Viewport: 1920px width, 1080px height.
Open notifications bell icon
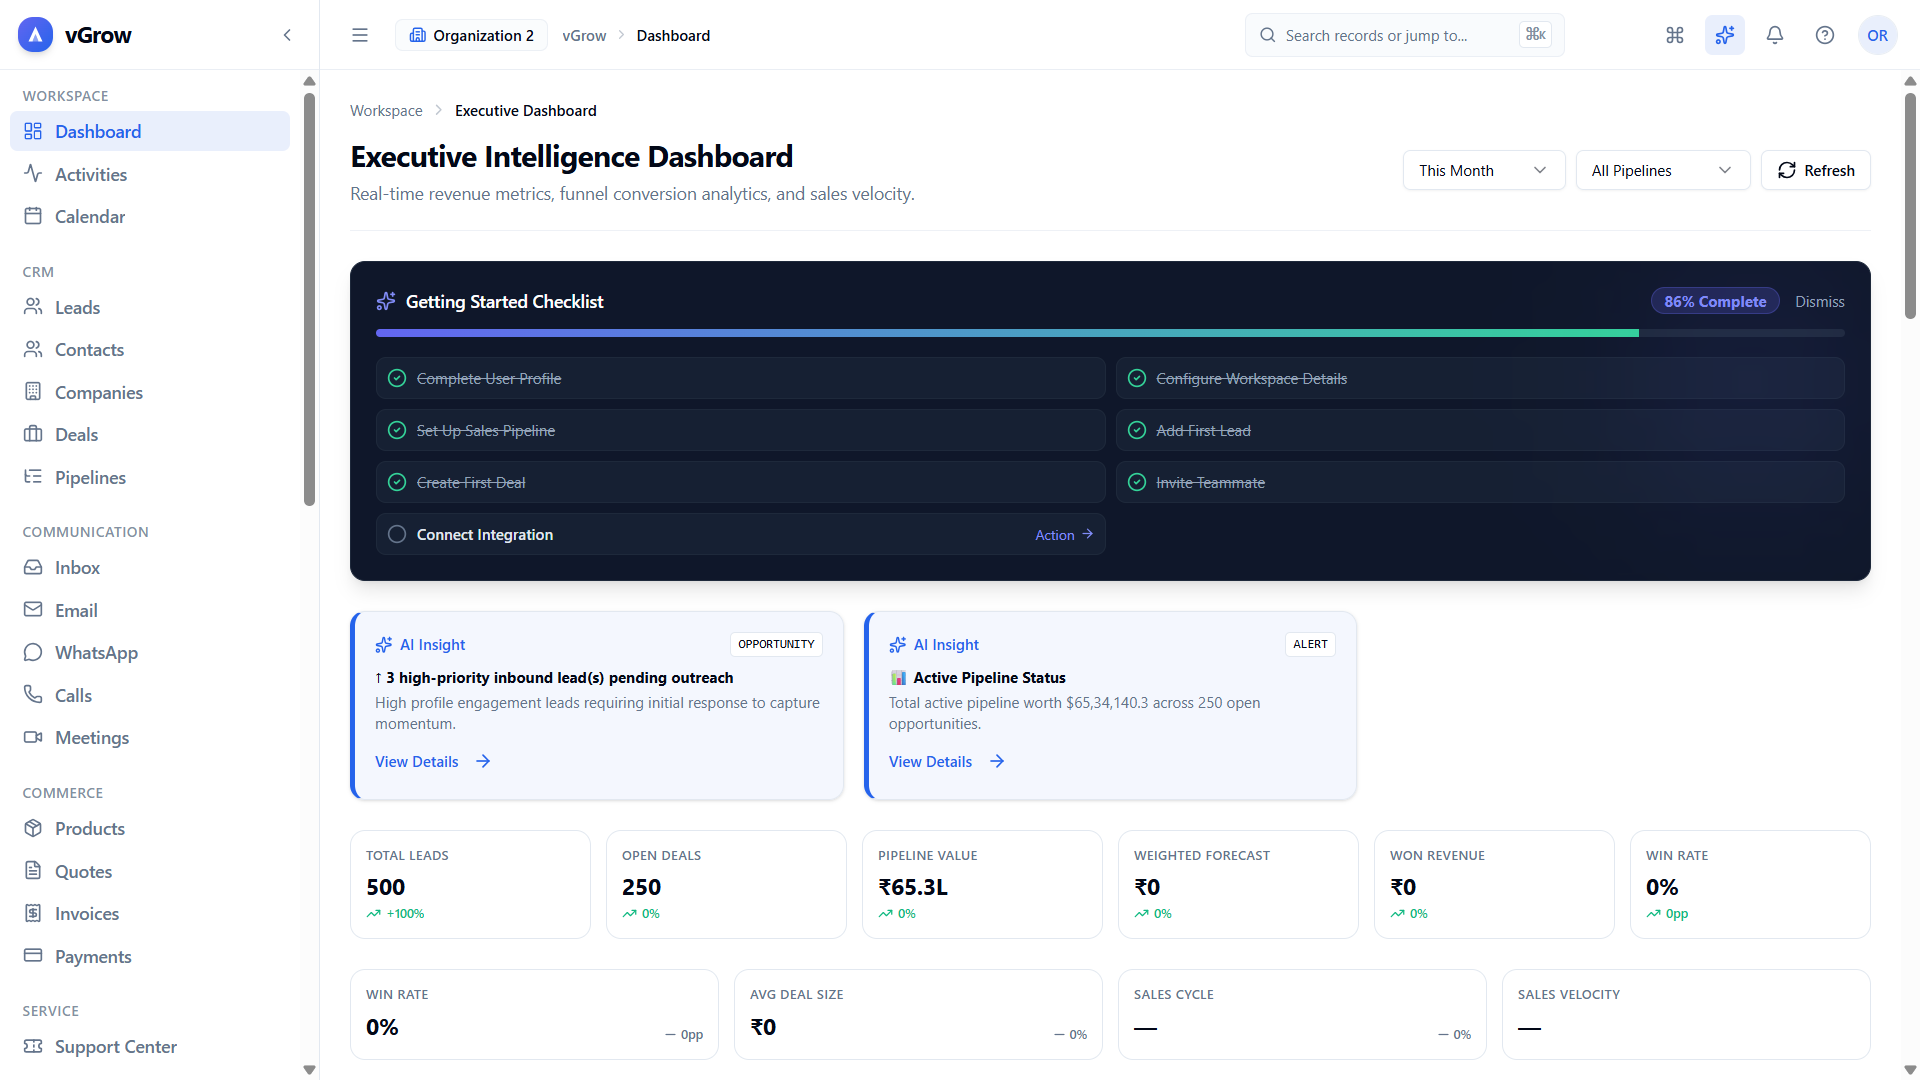click(x=1775, y=35)
